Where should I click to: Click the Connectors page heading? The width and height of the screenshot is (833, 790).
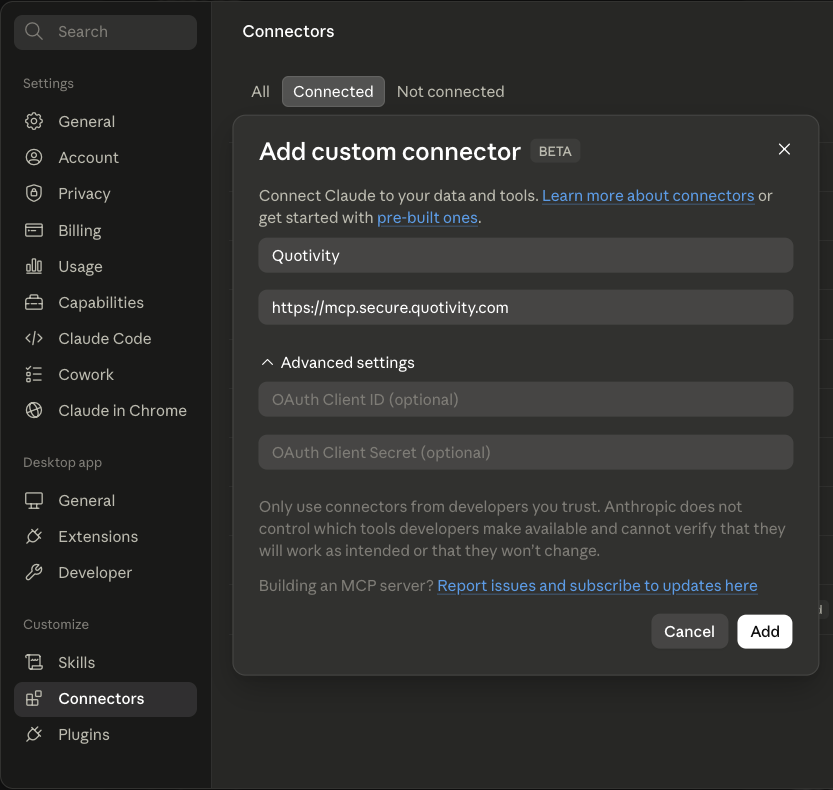(288, 31)
